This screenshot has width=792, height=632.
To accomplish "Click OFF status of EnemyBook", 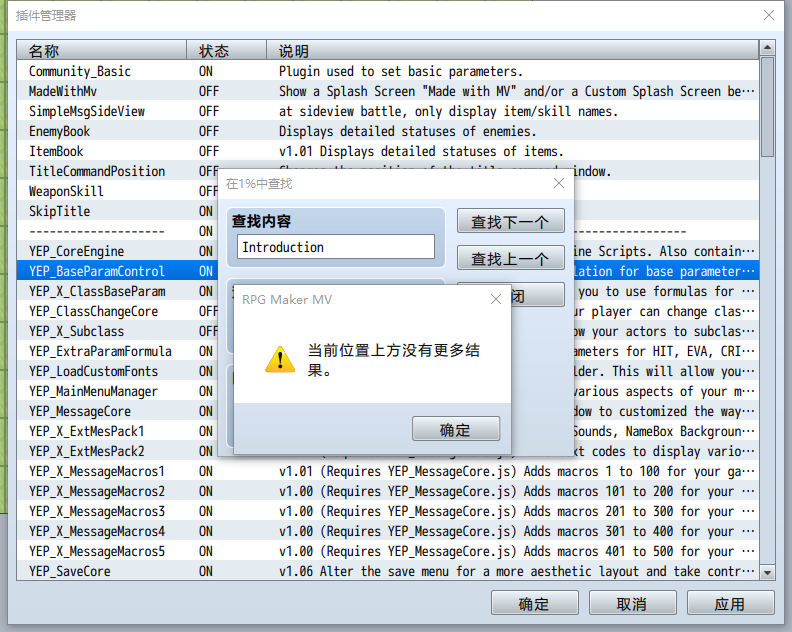I will coord(209,131).
